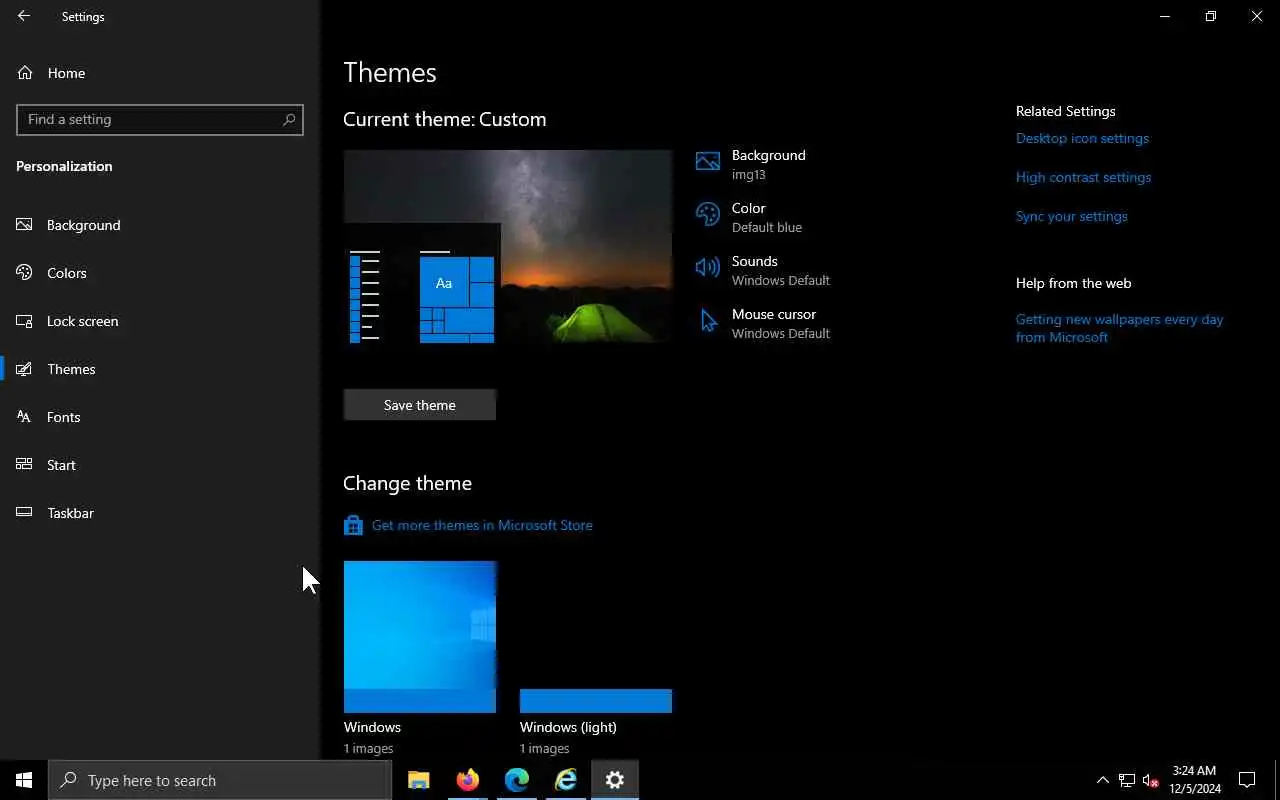Select the Themes icon in sidebar

pyautogui.click(x=25, y=369)
